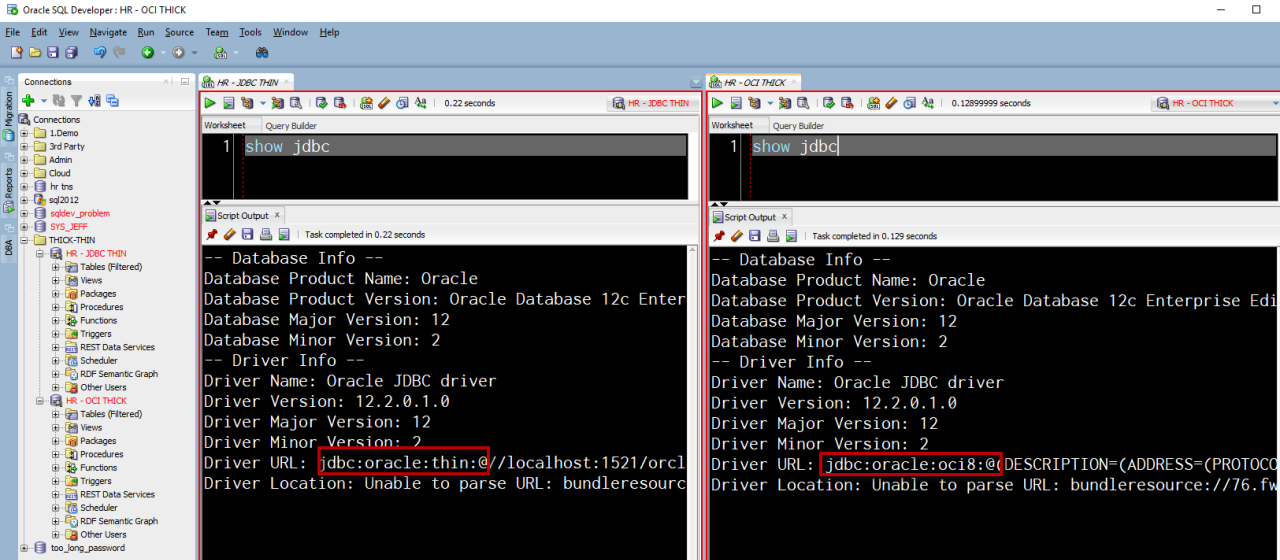1280x560 pixels.
Task: Click the Save icon in main toolbar
Action: (52, 52)
